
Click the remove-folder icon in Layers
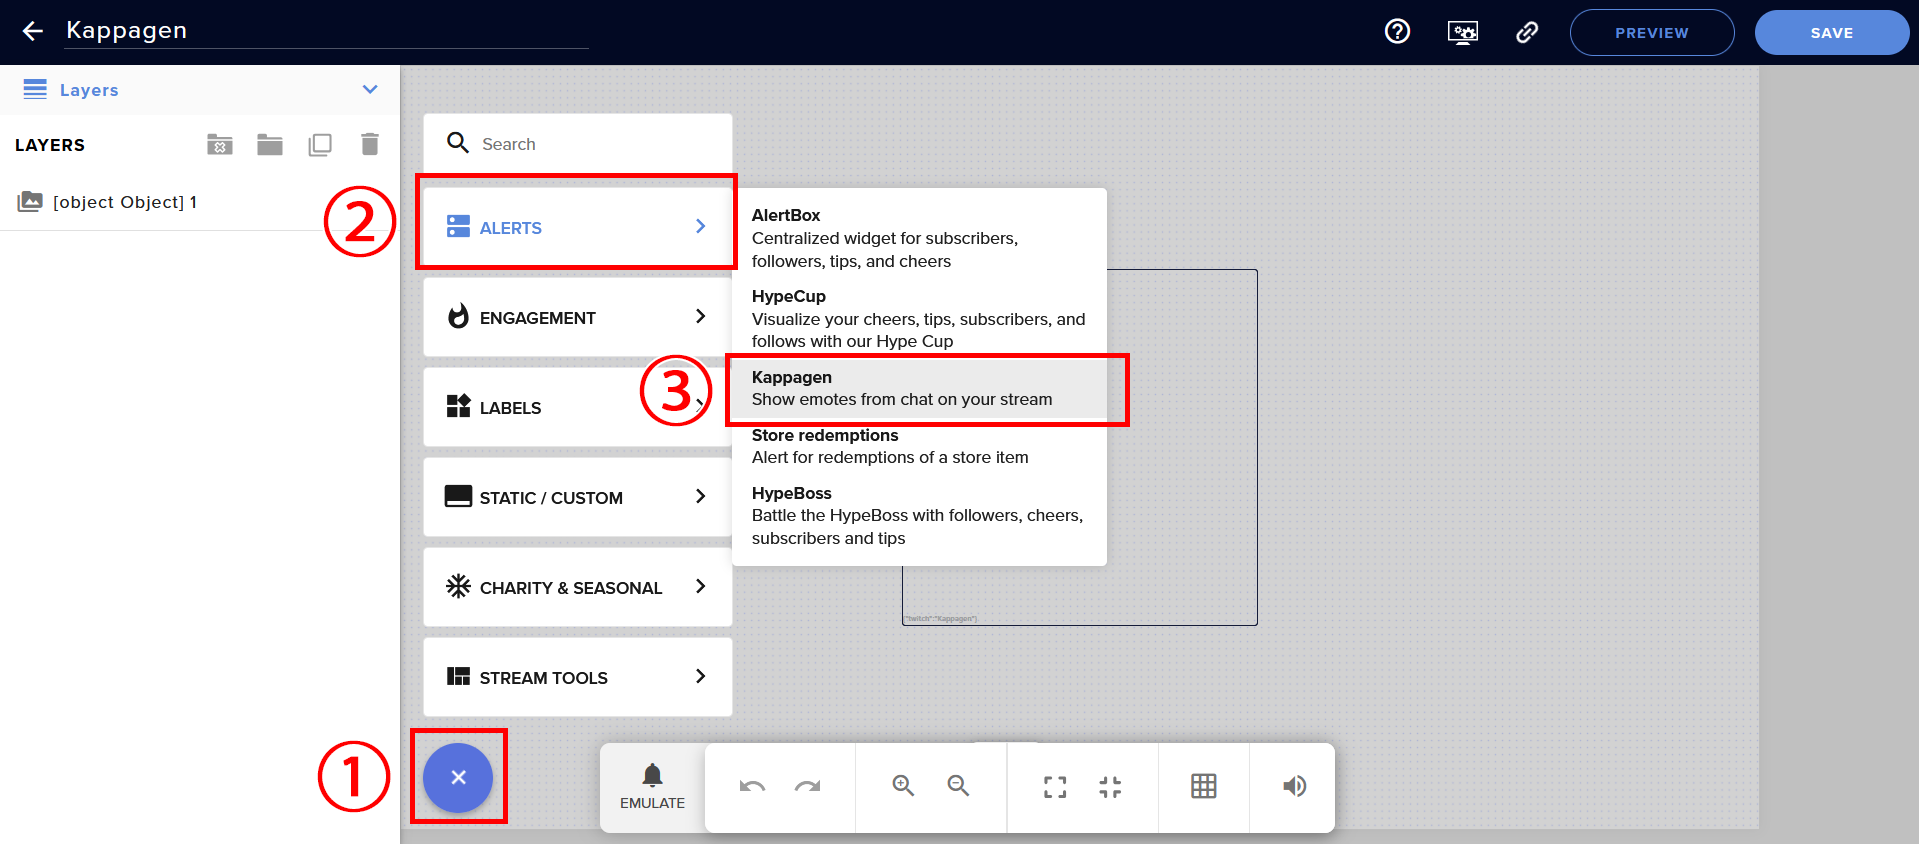tap(220, 145)
